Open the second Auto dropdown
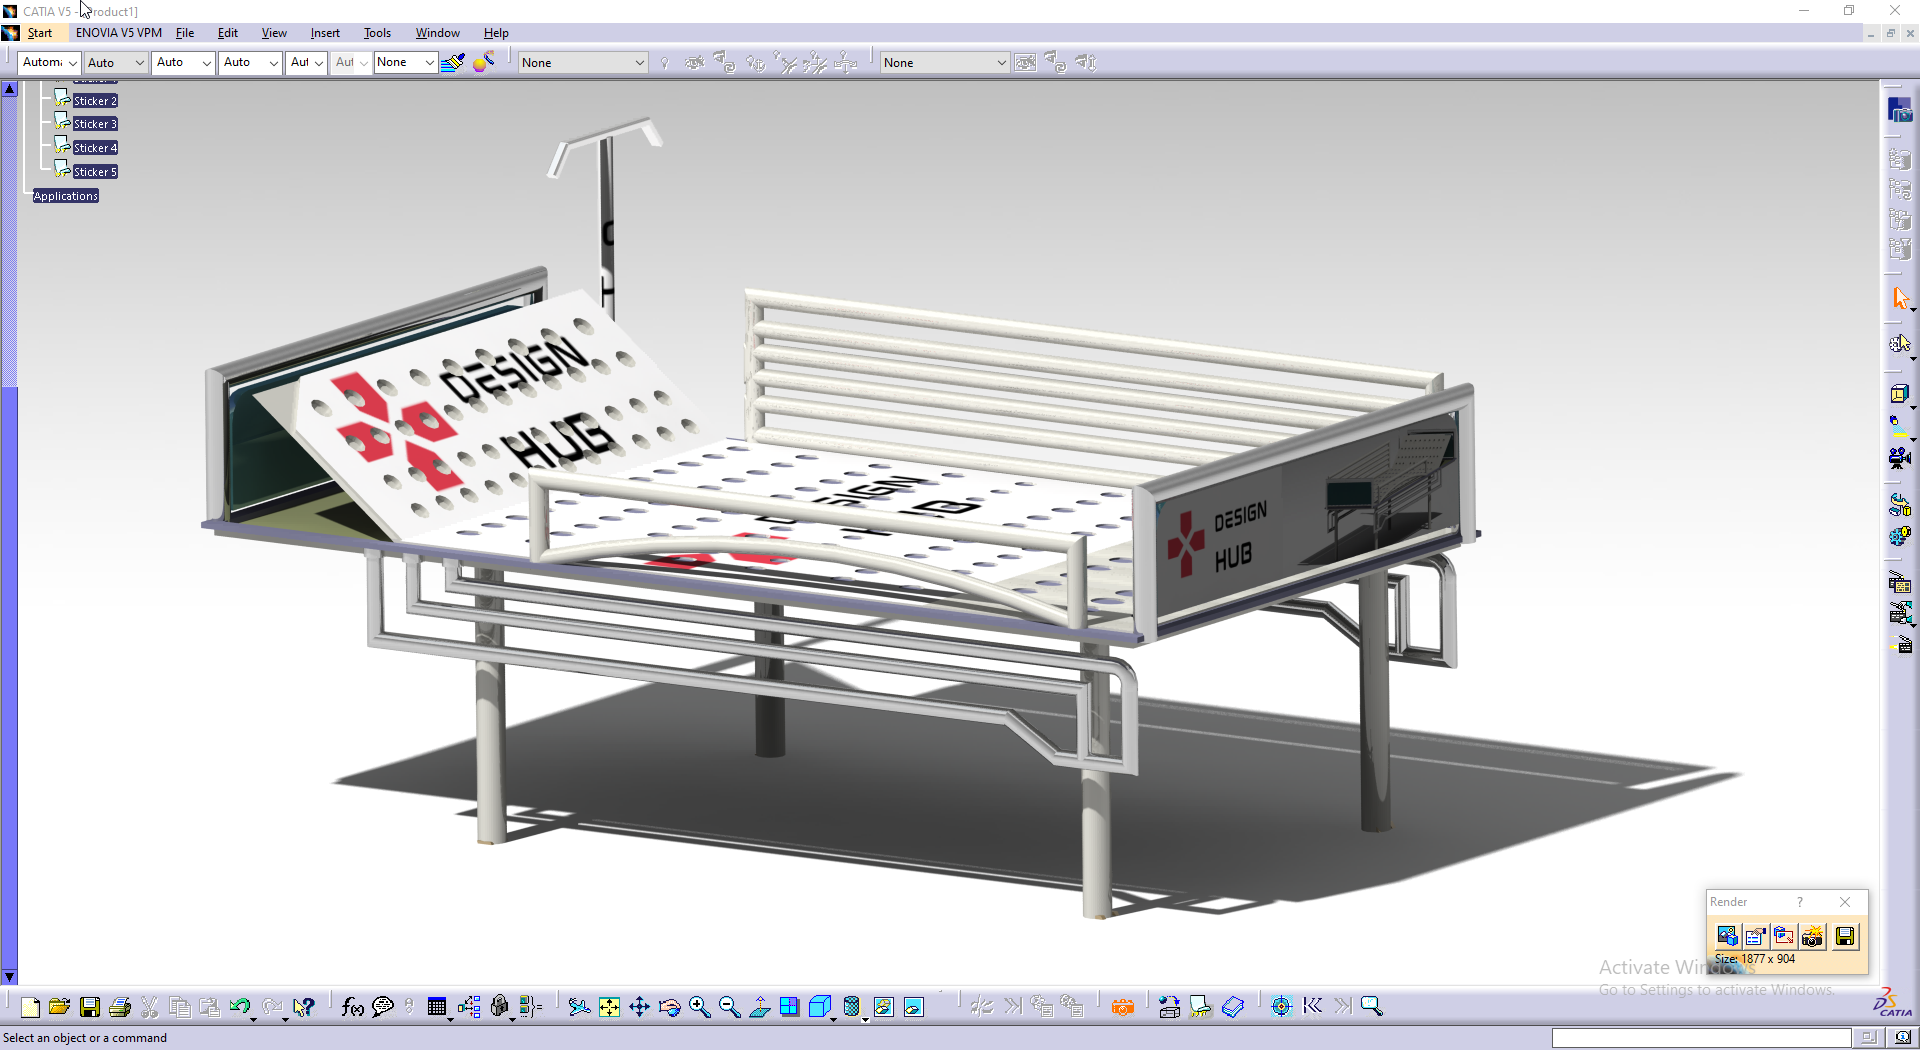The width and height of the screenshot is (1920, 1050). click(115, 62)
